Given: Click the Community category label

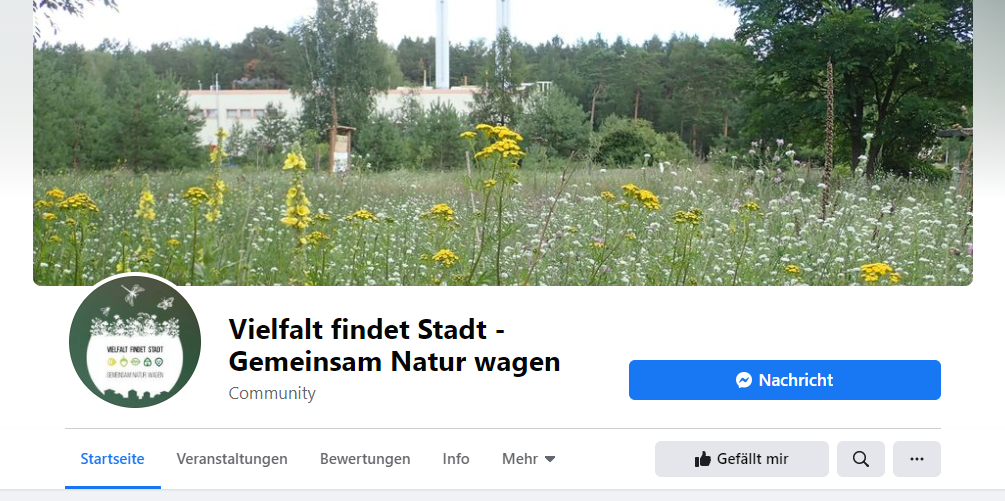Looking at the screenshot, I should point(272,393).
